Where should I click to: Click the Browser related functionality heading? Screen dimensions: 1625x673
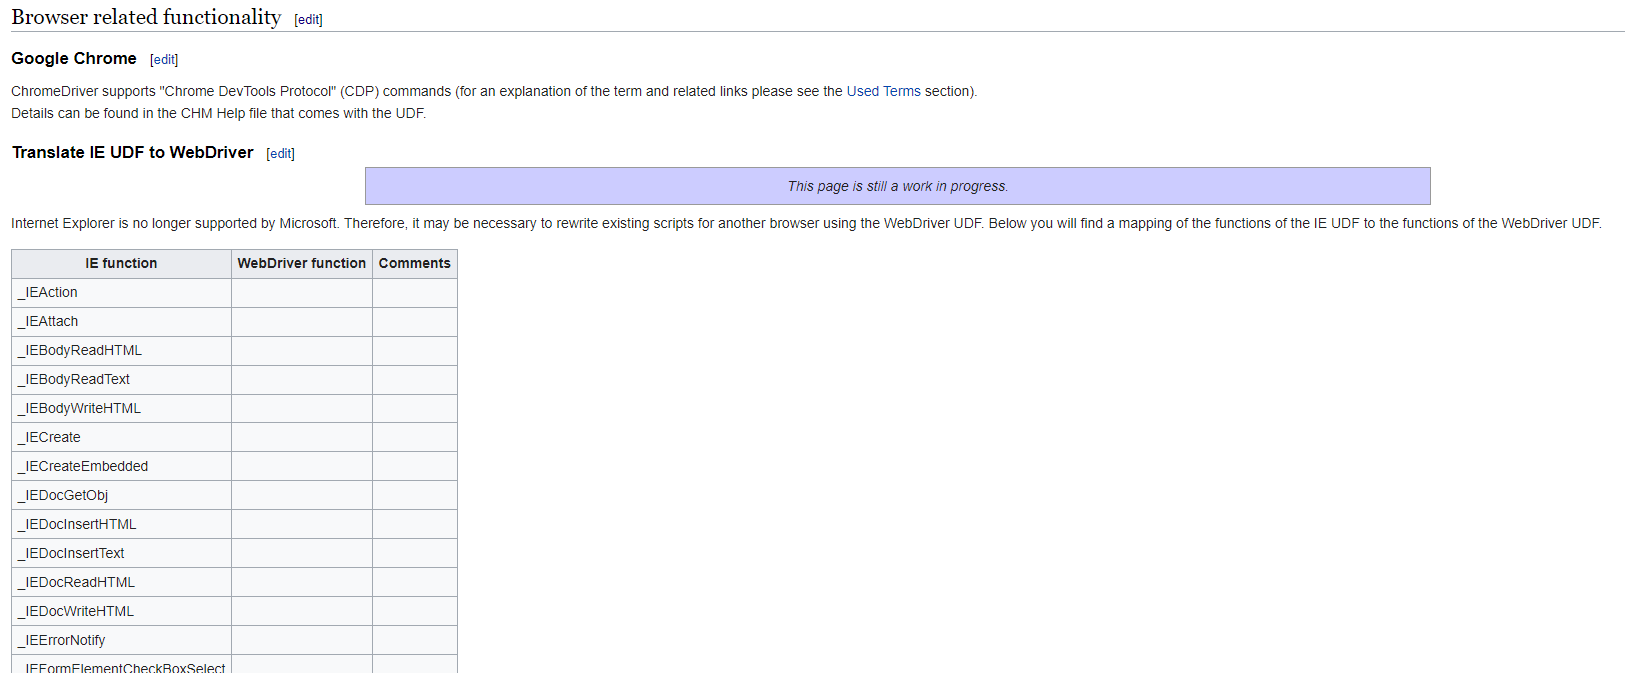146,18
